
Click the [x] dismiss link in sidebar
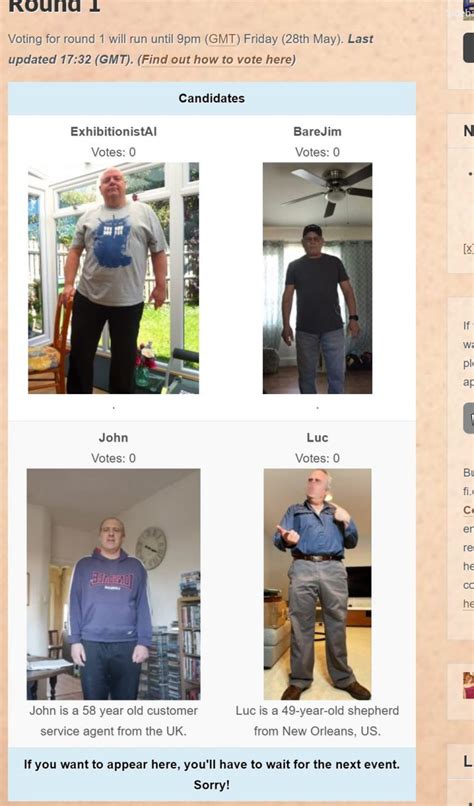(x=468, y=248)
